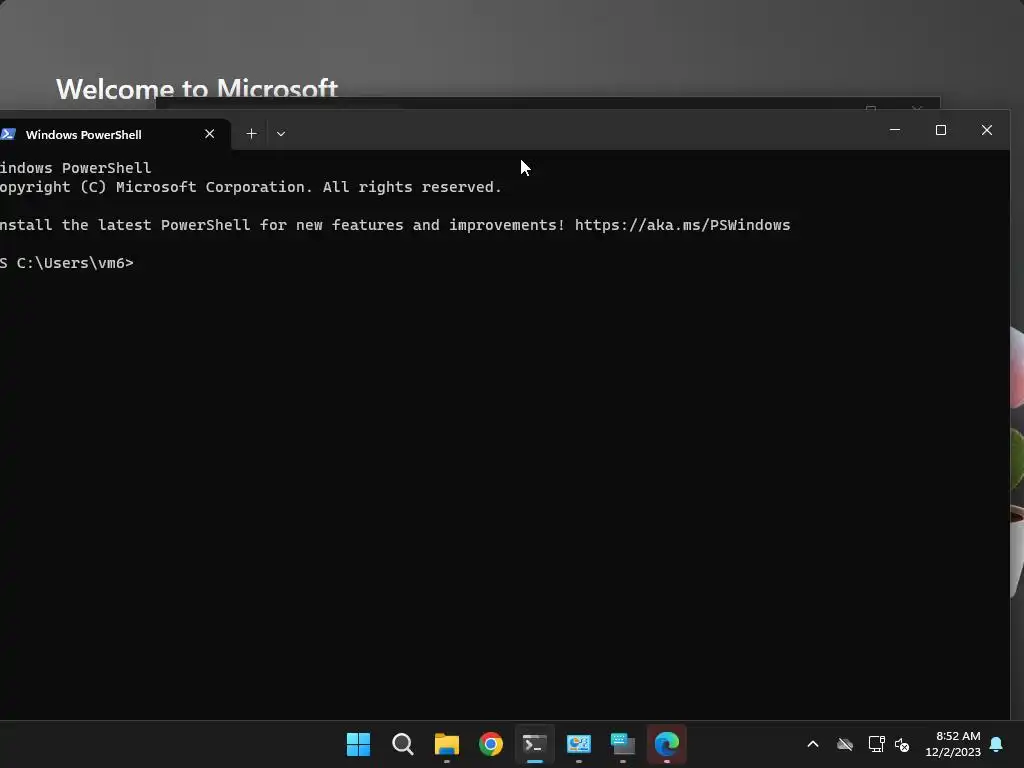Open the Control Panel taskbar app
This screenshot has height=768, width=1024.
(579, 744)
